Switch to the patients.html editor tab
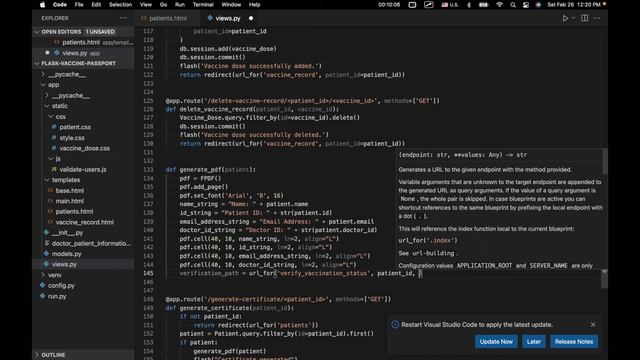Screen dimensions: 640x360 click(x=167, y=18)
